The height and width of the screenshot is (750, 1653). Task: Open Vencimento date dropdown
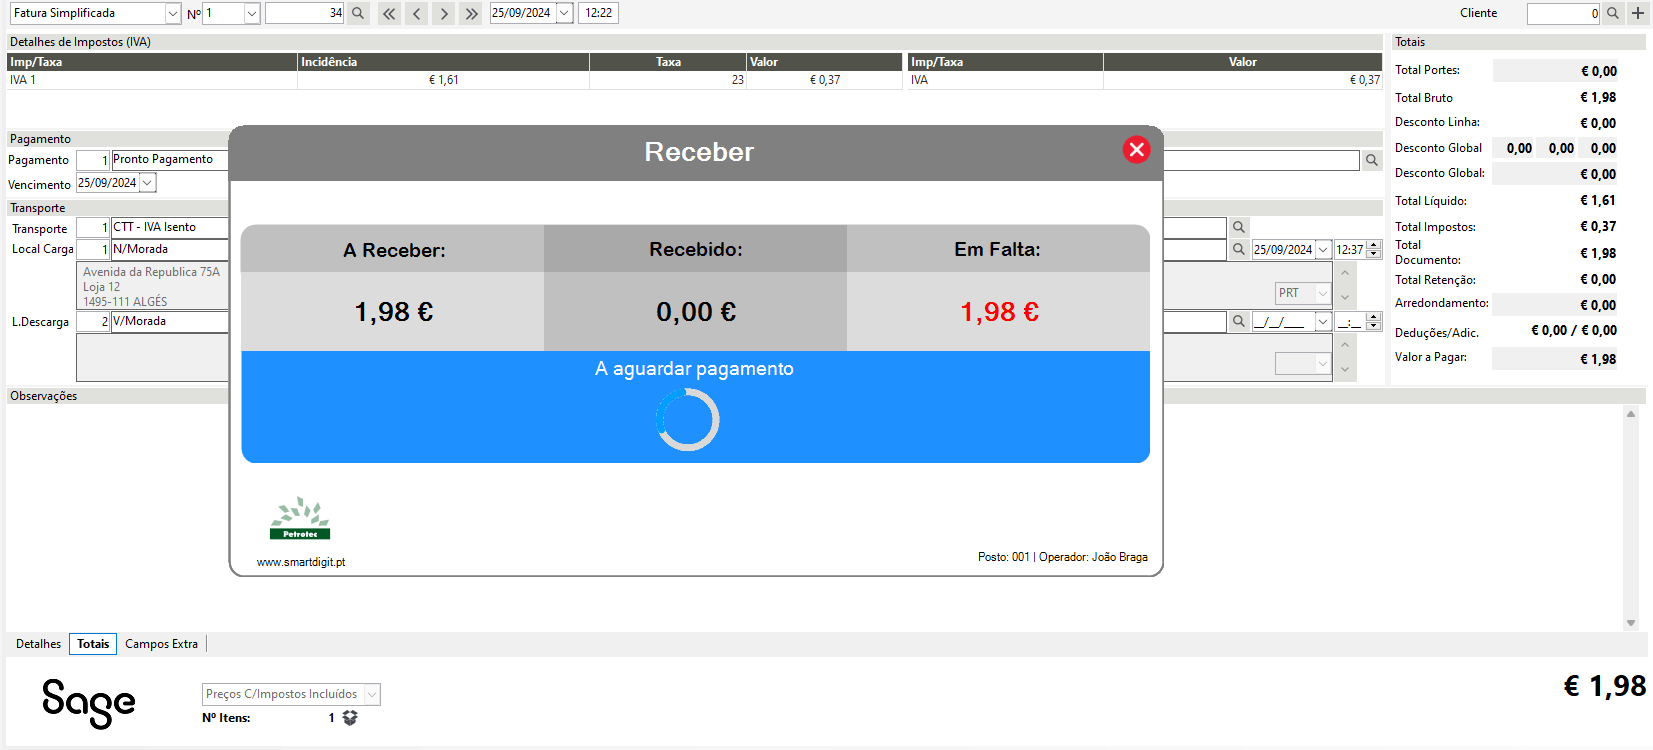click(x=147, y=183)
